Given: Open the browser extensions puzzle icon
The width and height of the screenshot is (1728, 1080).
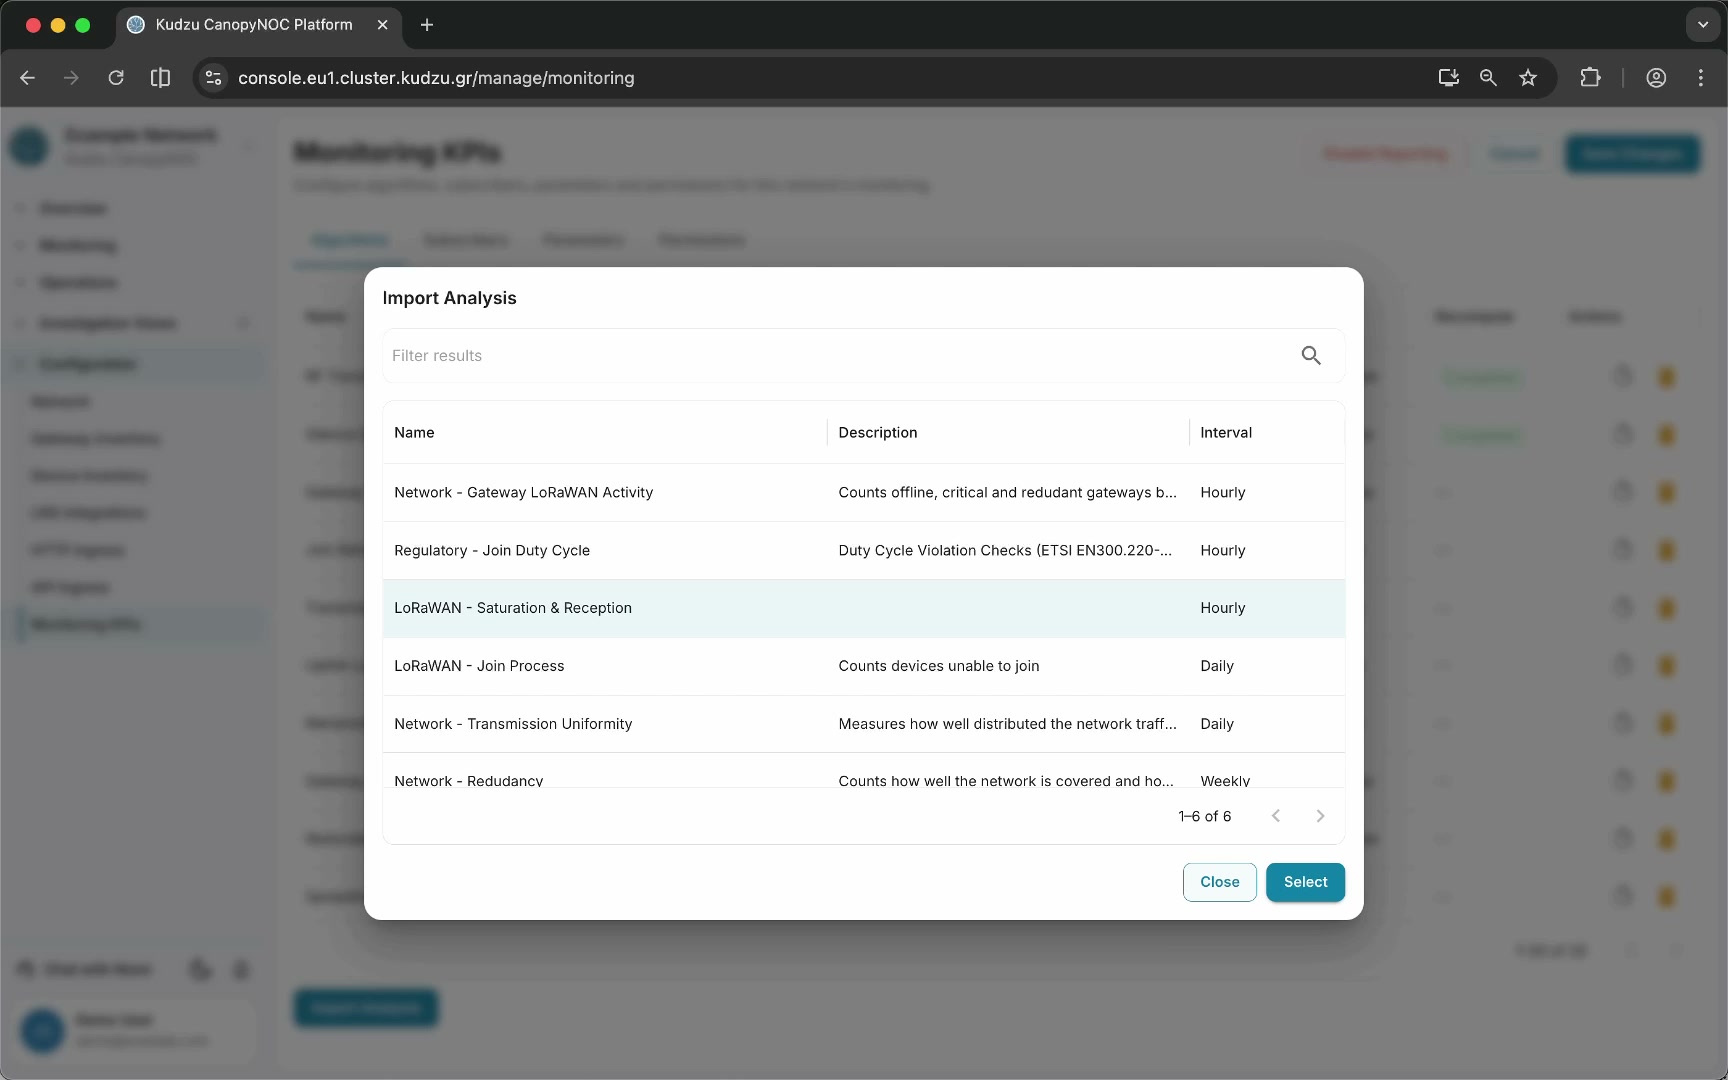Looking at the screenshot, I should (x=1590, y=78).
